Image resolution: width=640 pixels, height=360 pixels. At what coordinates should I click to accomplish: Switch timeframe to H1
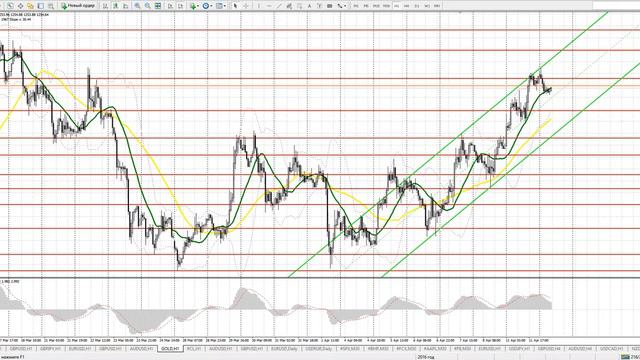396,6
